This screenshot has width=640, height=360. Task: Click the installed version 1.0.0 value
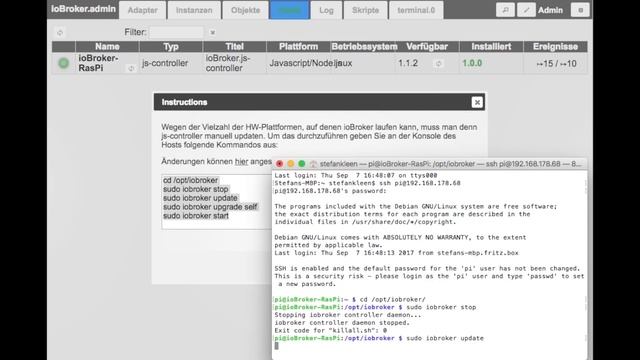pyautogui.click(x=472, y=63)
